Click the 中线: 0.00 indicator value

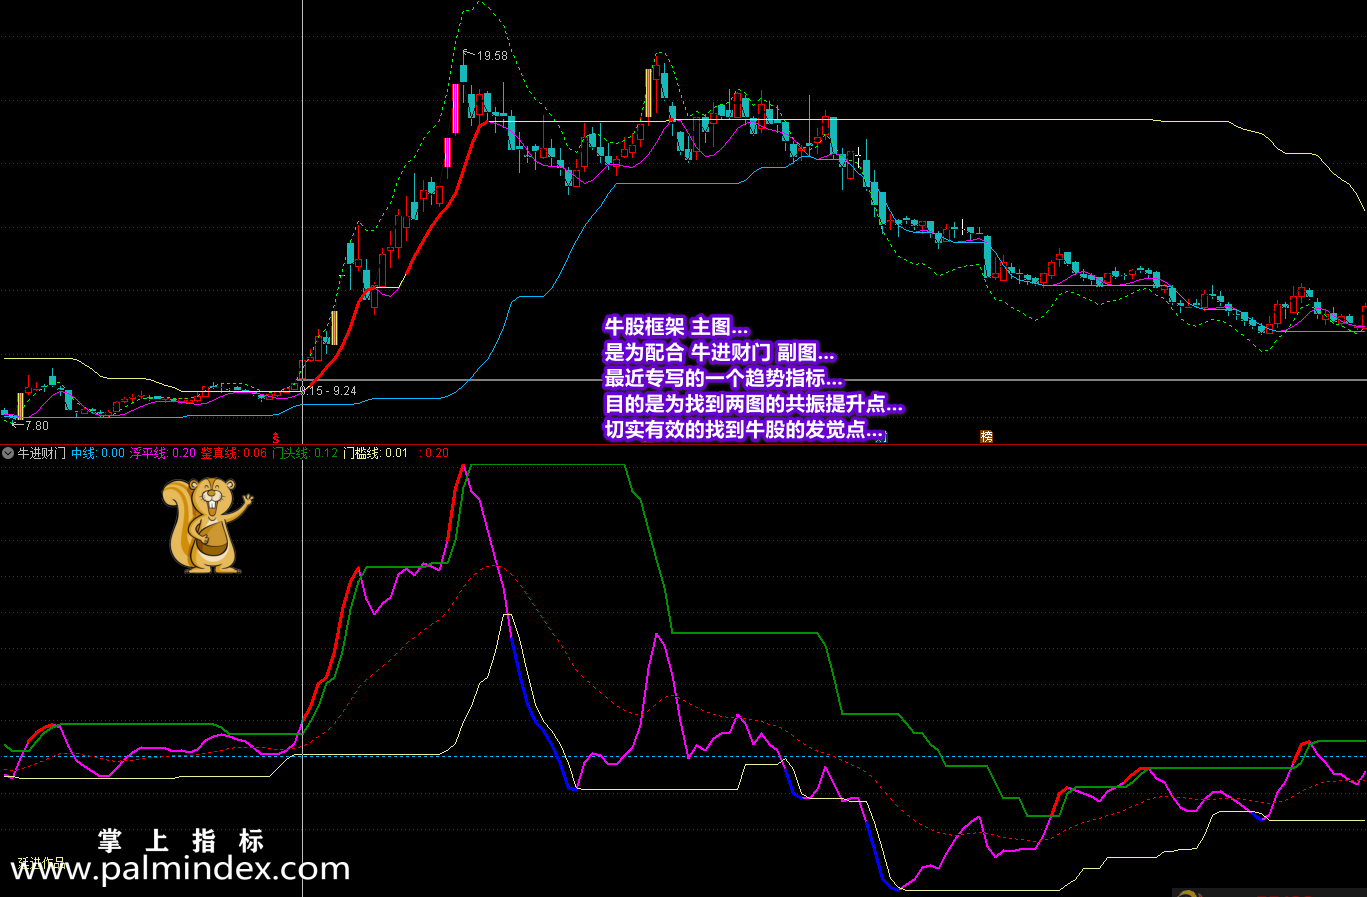(x=98, y=453)
